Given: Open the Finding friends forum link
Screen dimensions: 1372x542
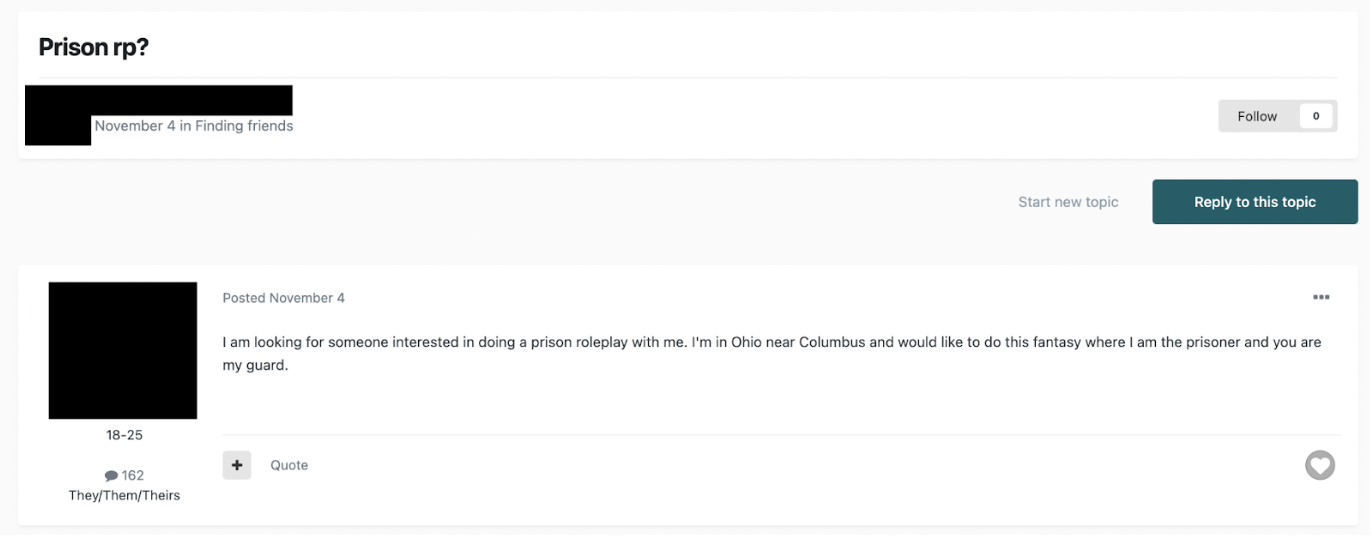Looking at the screenshot, I should [x=244, y=126].
